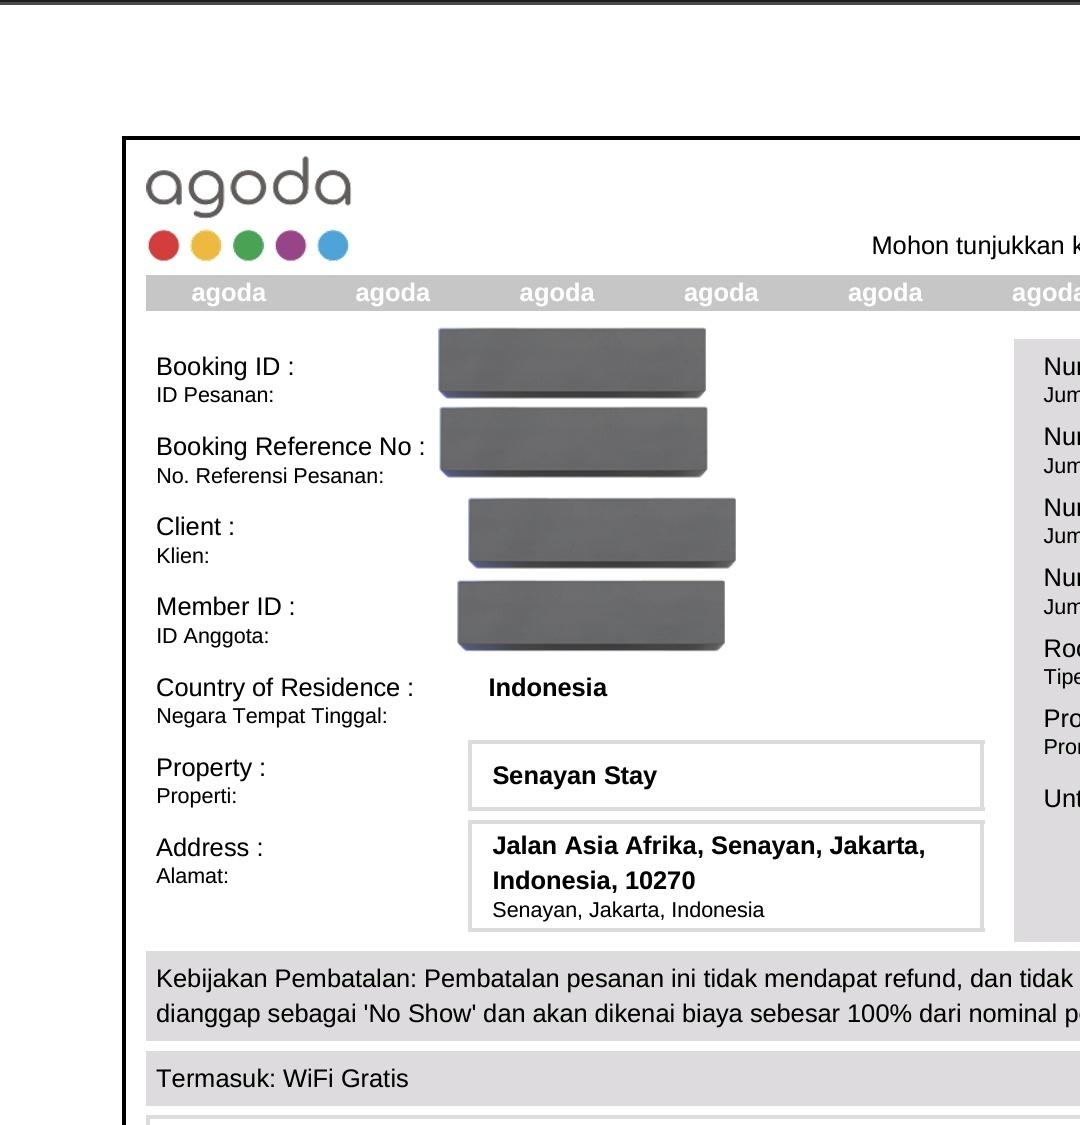Click the red dot under agoda logo
Viewport: 1080px width, 1125px height.
[164, 245]
